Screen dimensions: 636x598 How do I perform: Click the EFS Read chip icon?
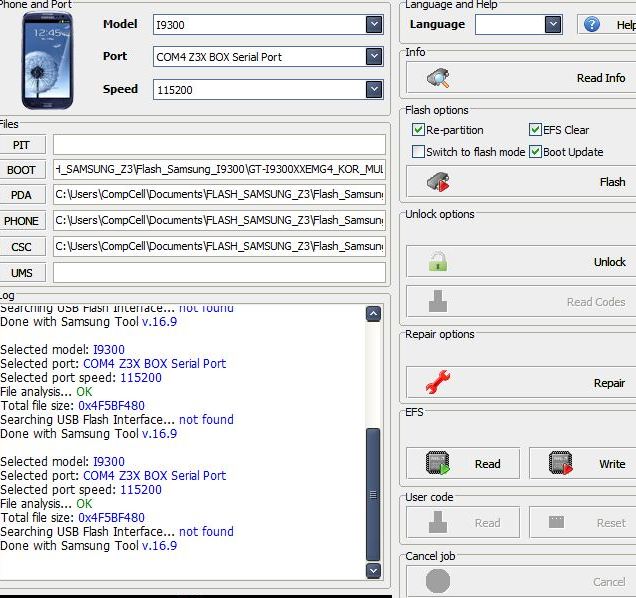[x=438, y=463]
